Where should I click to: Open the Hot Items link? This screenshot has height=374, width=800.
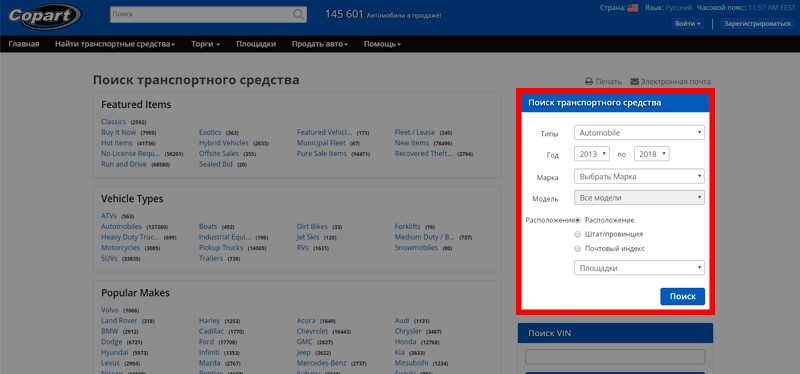coord(117,143)
